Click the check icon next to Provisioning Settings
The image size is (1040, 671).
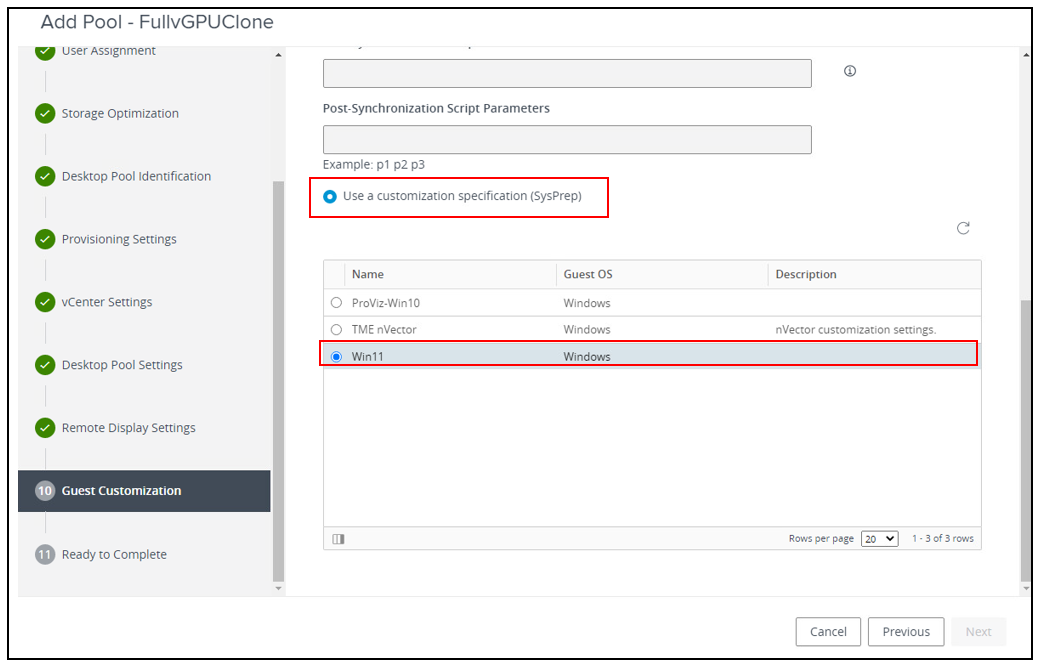(x=45, y=239)
